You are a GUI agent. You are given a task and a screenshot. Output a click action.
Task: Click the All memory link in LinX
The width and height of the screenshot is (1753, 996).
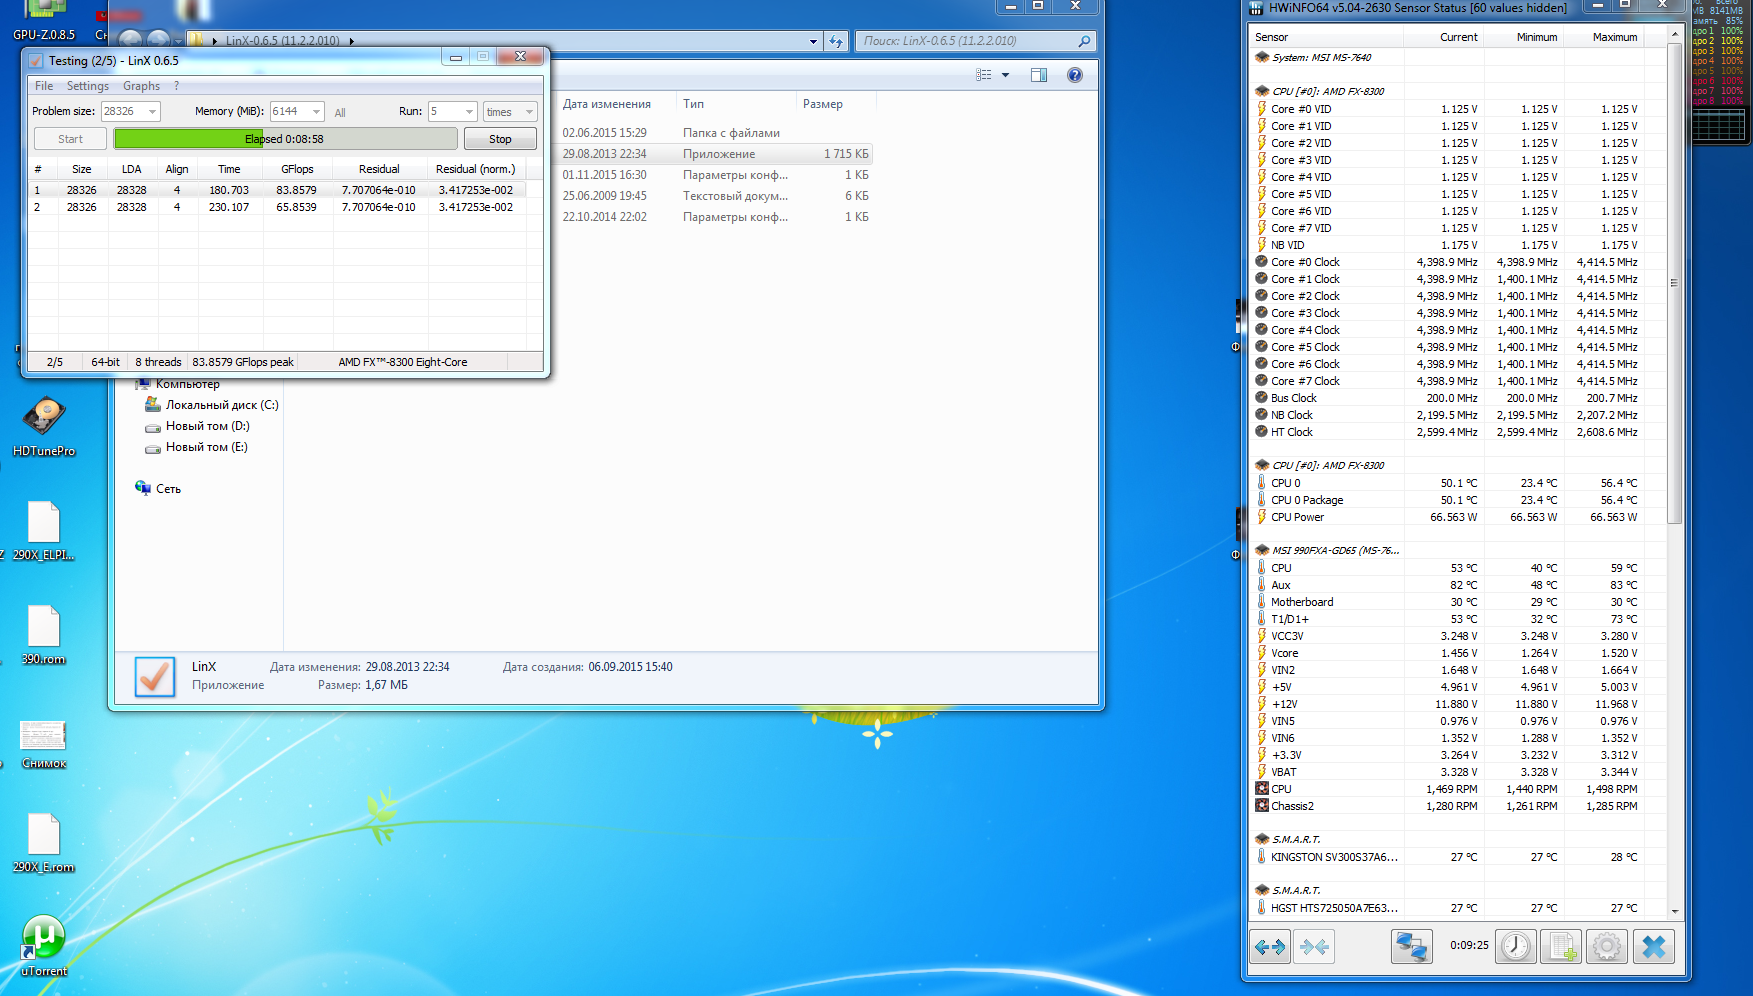pyautogui.click(x=340, y=113)
